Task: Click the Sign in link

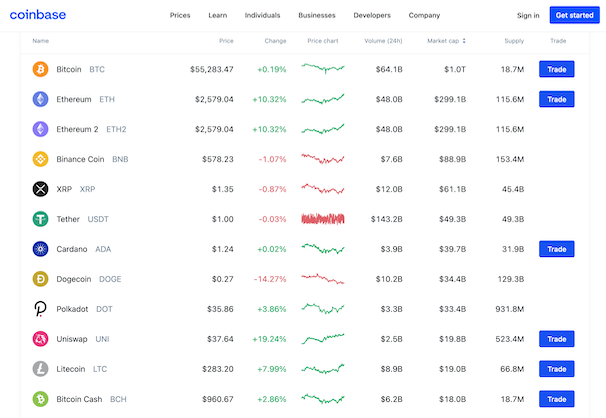Action: [x=528, y=15]
